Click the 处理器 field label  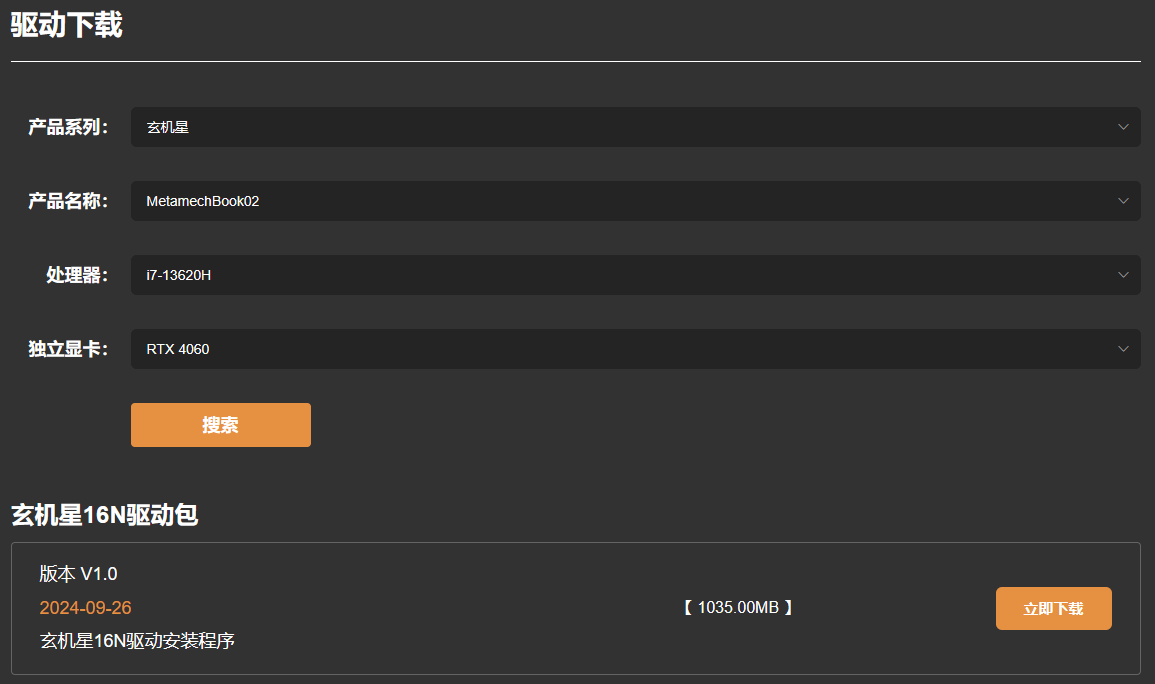pyautogui.click(x=76, y=275)
